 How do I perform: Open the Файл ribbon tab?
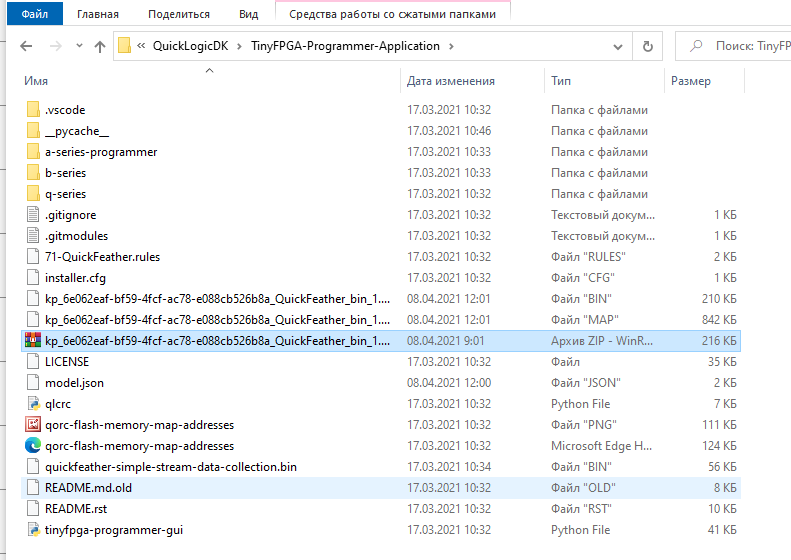[x=35, y=14]
